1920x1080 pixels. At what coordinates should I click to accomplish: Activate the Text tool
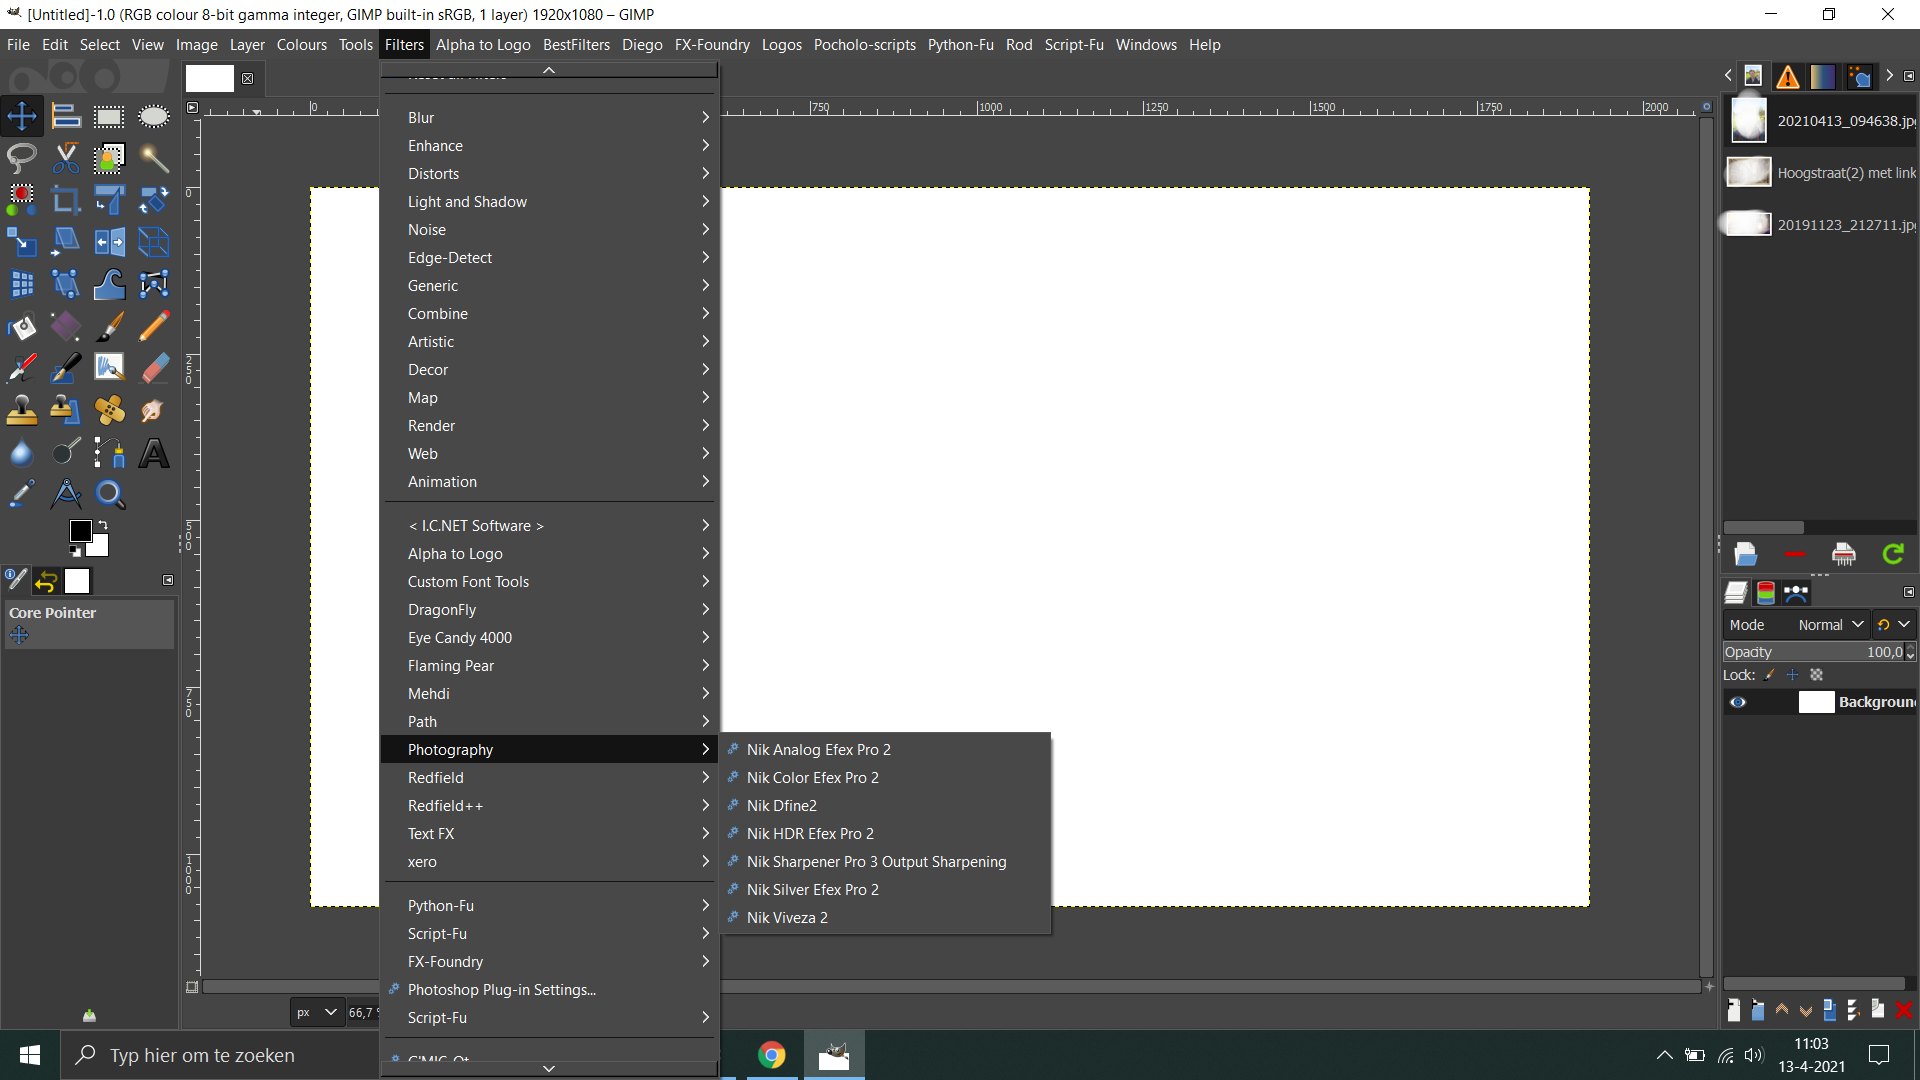153,453
